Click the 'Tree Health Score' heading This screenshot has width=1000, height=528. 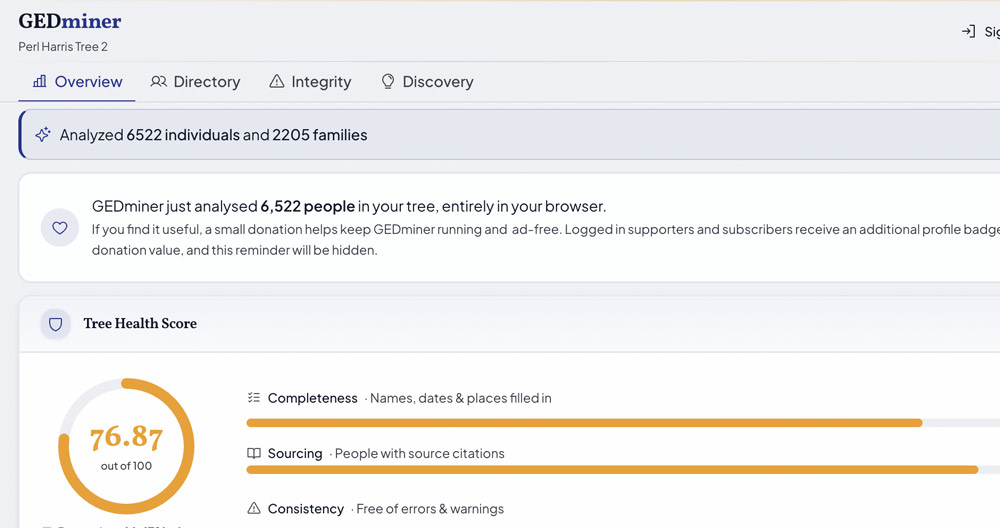point(140,323)
